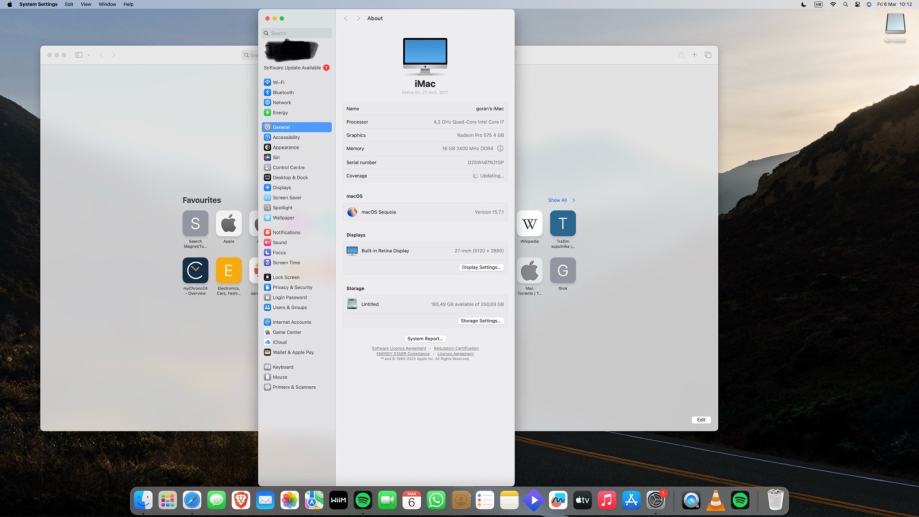Open Lock Screen settings

285,277
